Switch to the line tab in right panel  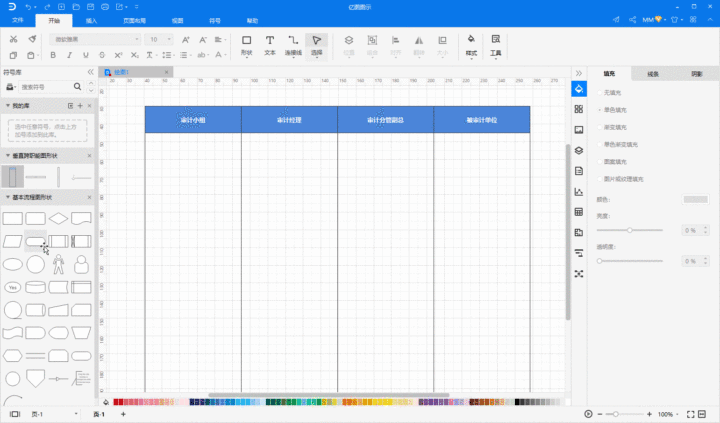pos(653,73)
